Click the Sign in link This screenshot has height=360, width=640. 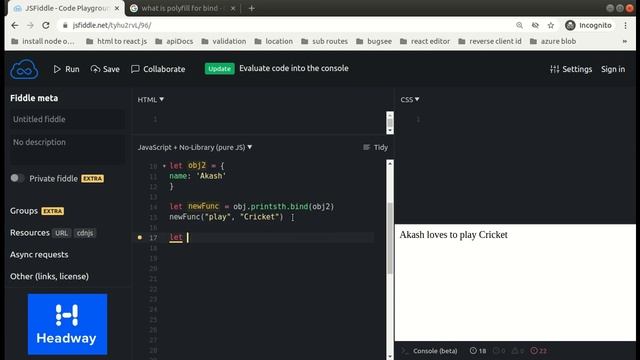(613, 69)
